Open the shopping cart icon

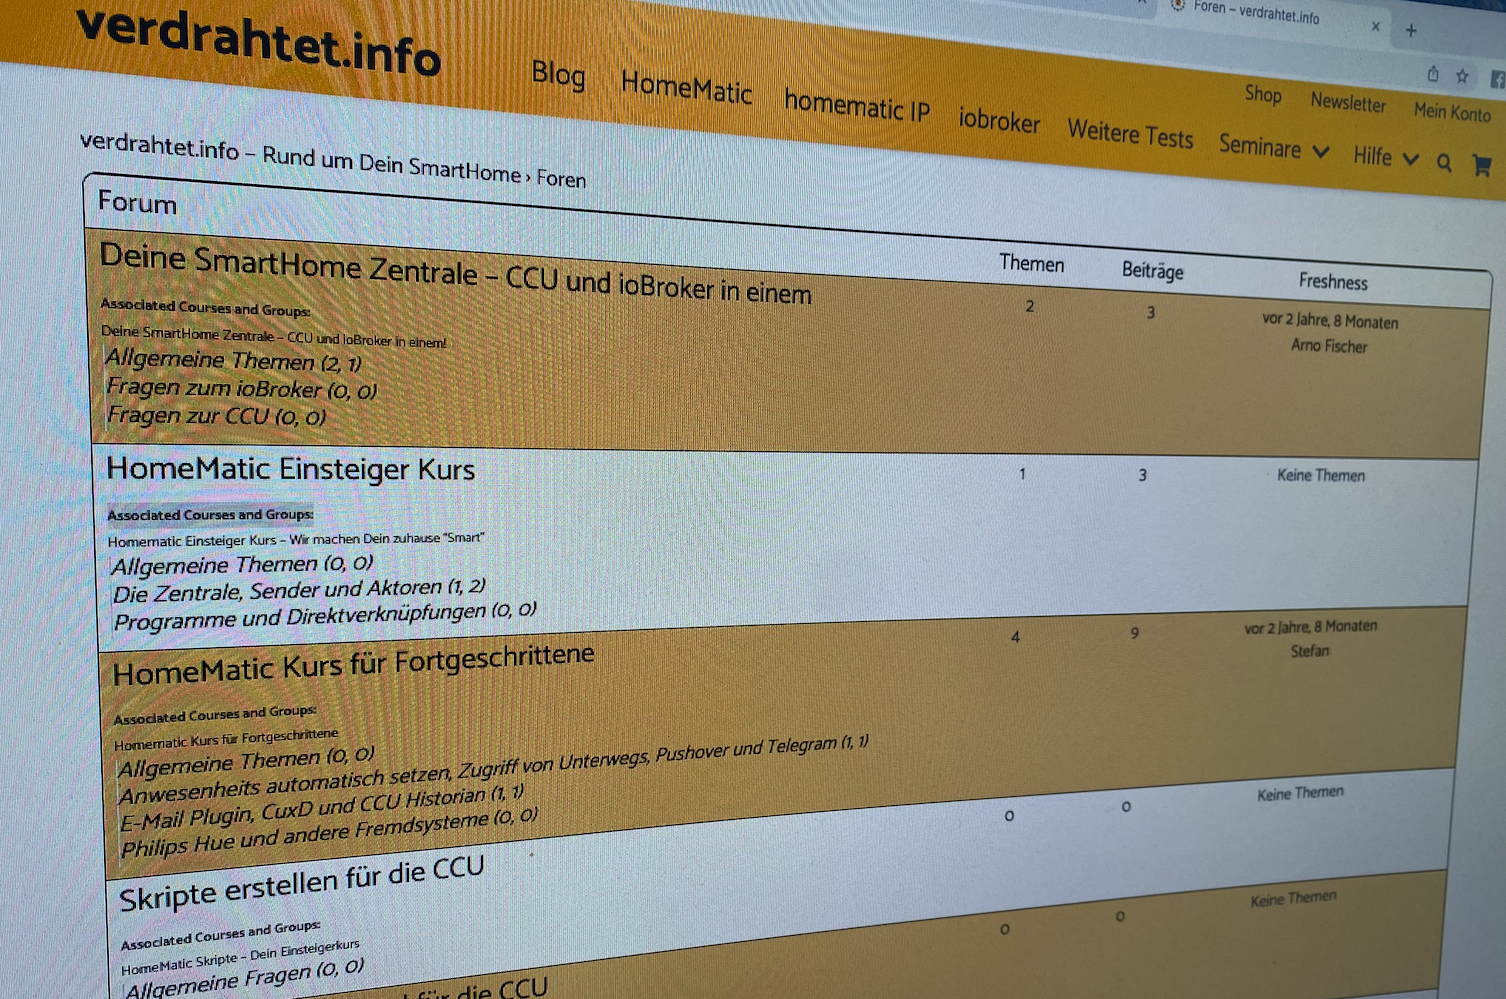[x=1482, y=166]
